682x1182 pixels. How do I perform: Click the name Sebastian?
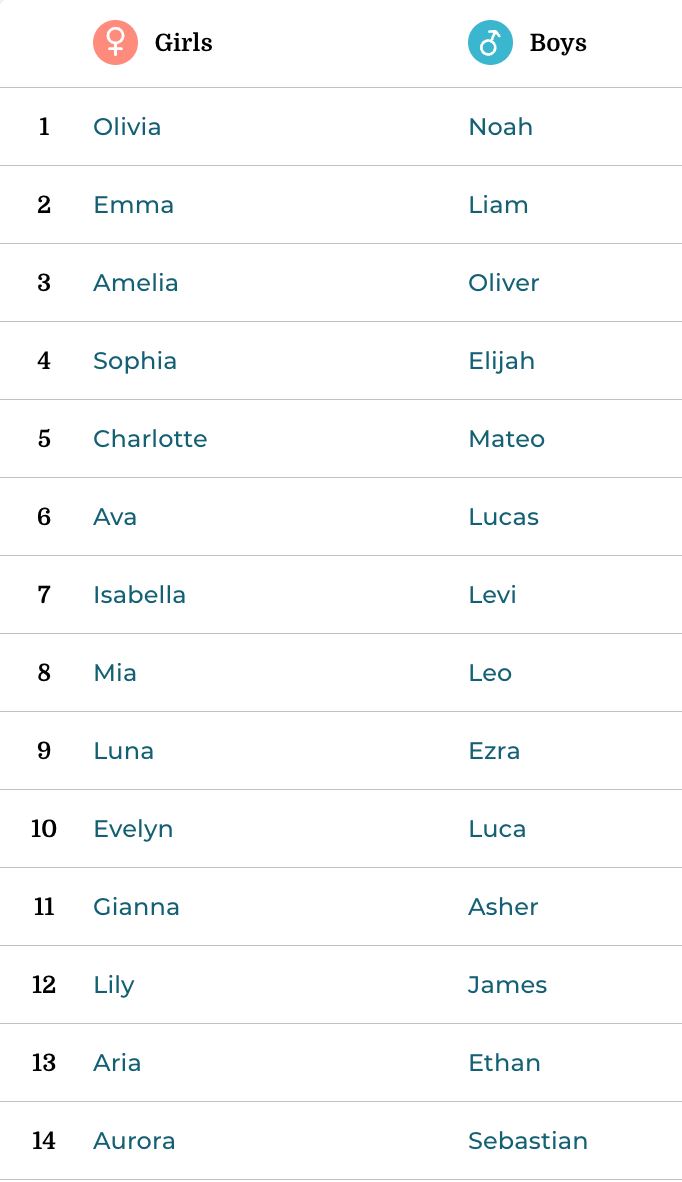(527, 1141)
